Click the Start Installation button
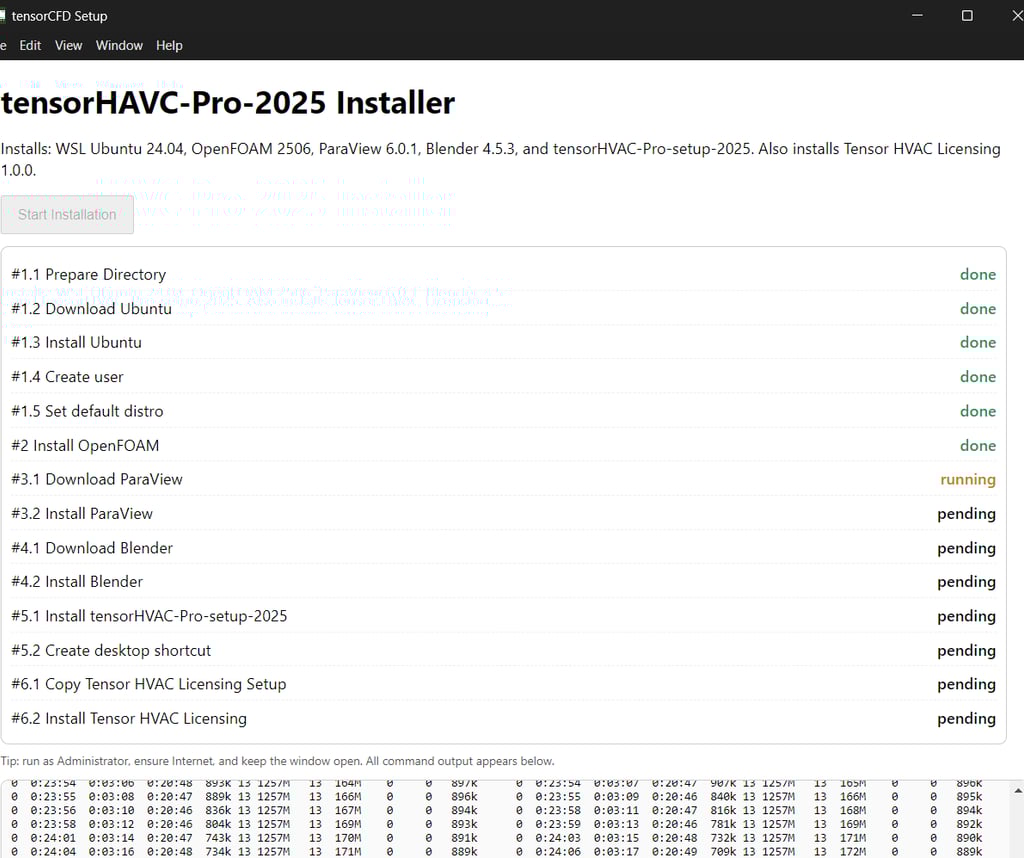This screenshot has width=1024, height=858. point(67,215)
